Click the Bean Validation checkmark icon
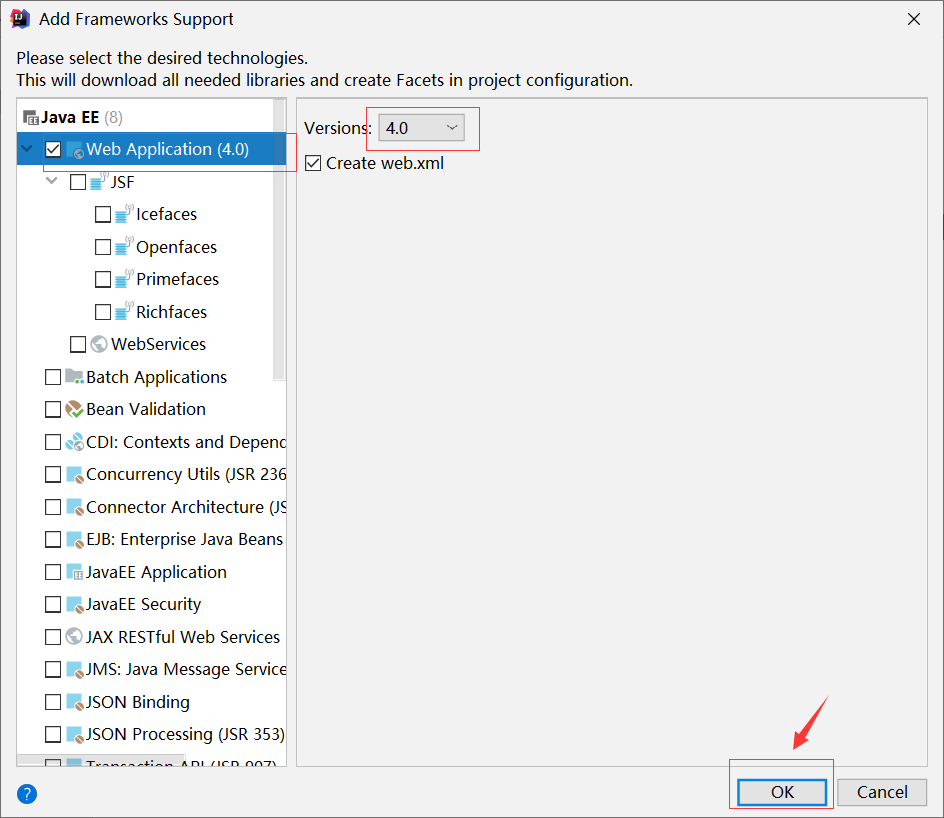The image size is (944, 818). (74, 409)
